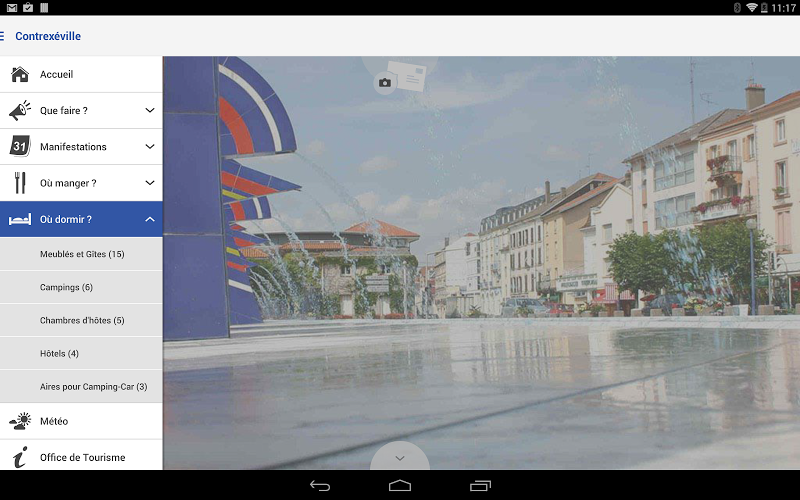Image resolution: width=800 pixels, height=500 pixels.
Task: Tap the fork and knife icon
Action: pyautogui.click(x=20, y=183)
